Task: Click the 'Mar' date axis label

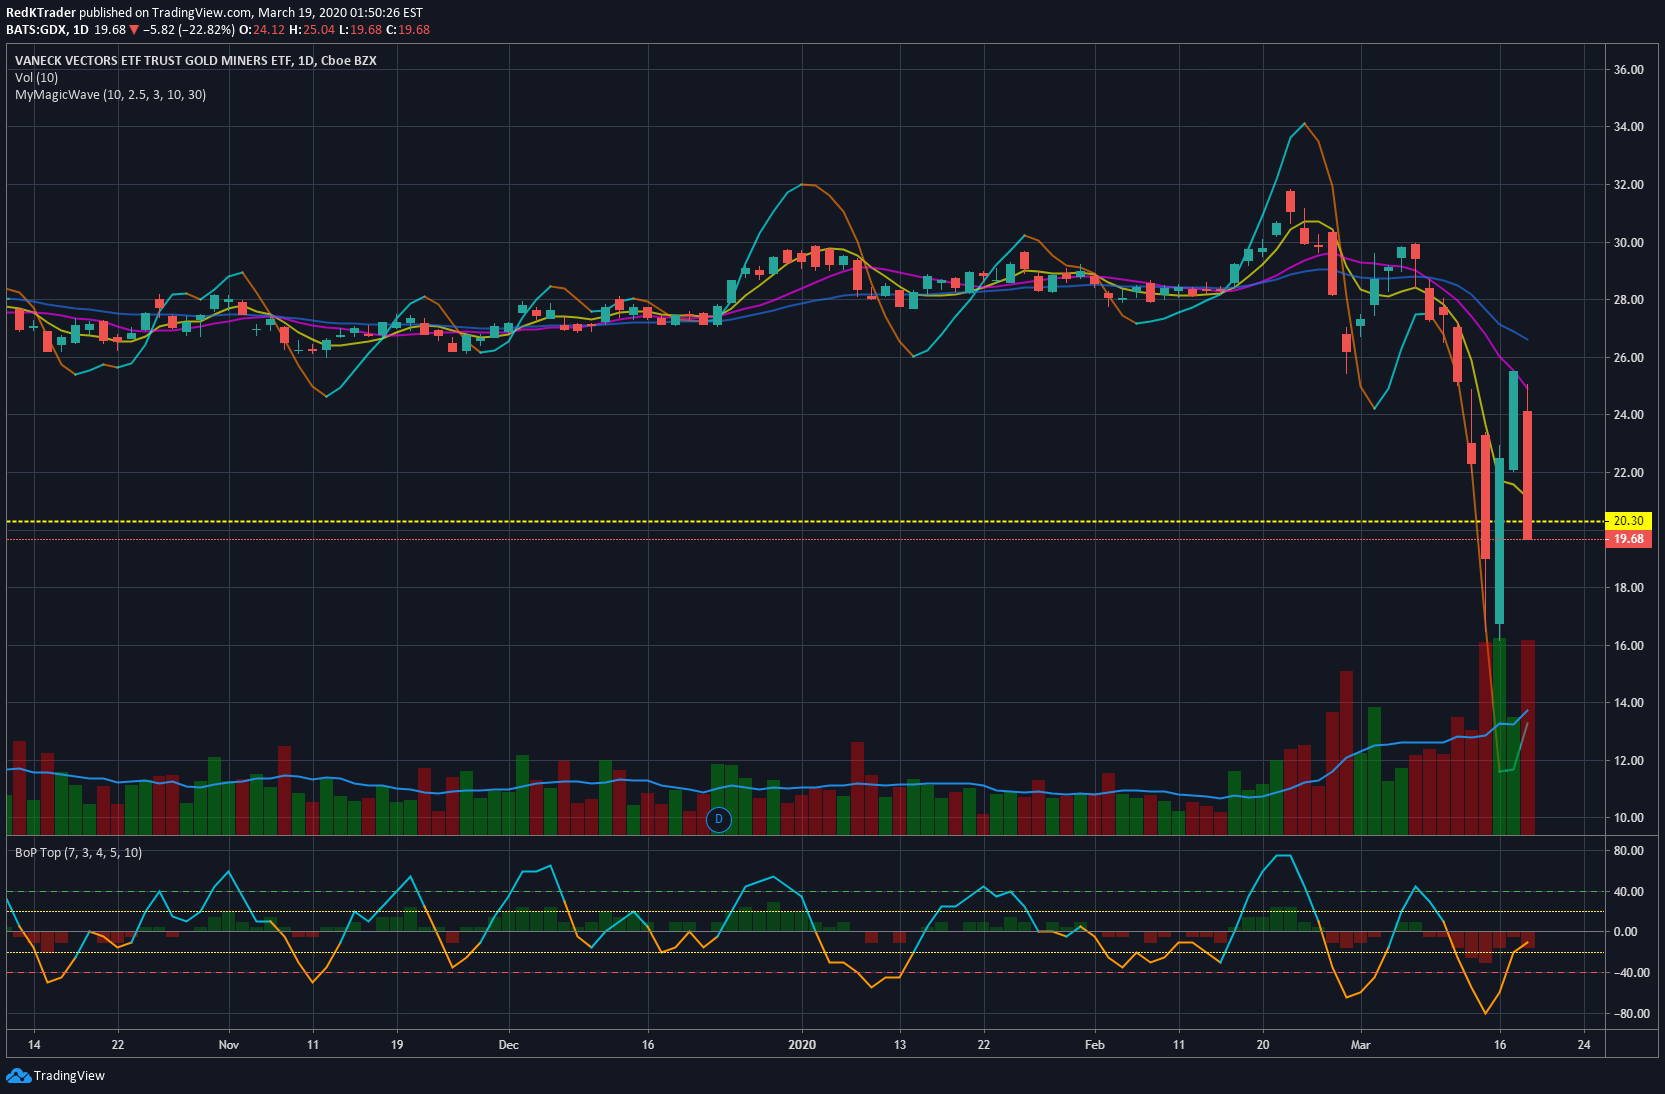Action: (1361, 1045)
